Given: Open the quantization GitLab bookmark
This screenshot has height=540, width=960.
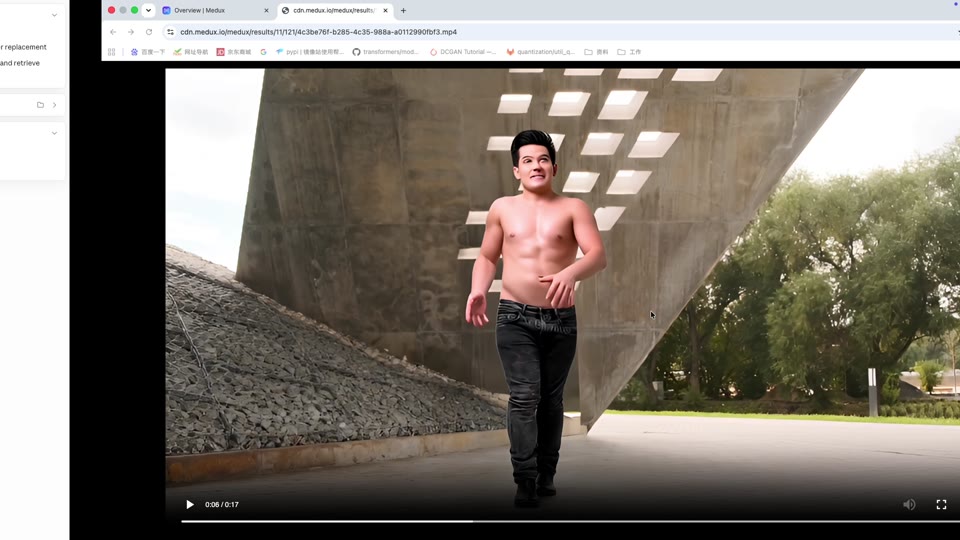Looking at the screenshot, I should [541, 52].
